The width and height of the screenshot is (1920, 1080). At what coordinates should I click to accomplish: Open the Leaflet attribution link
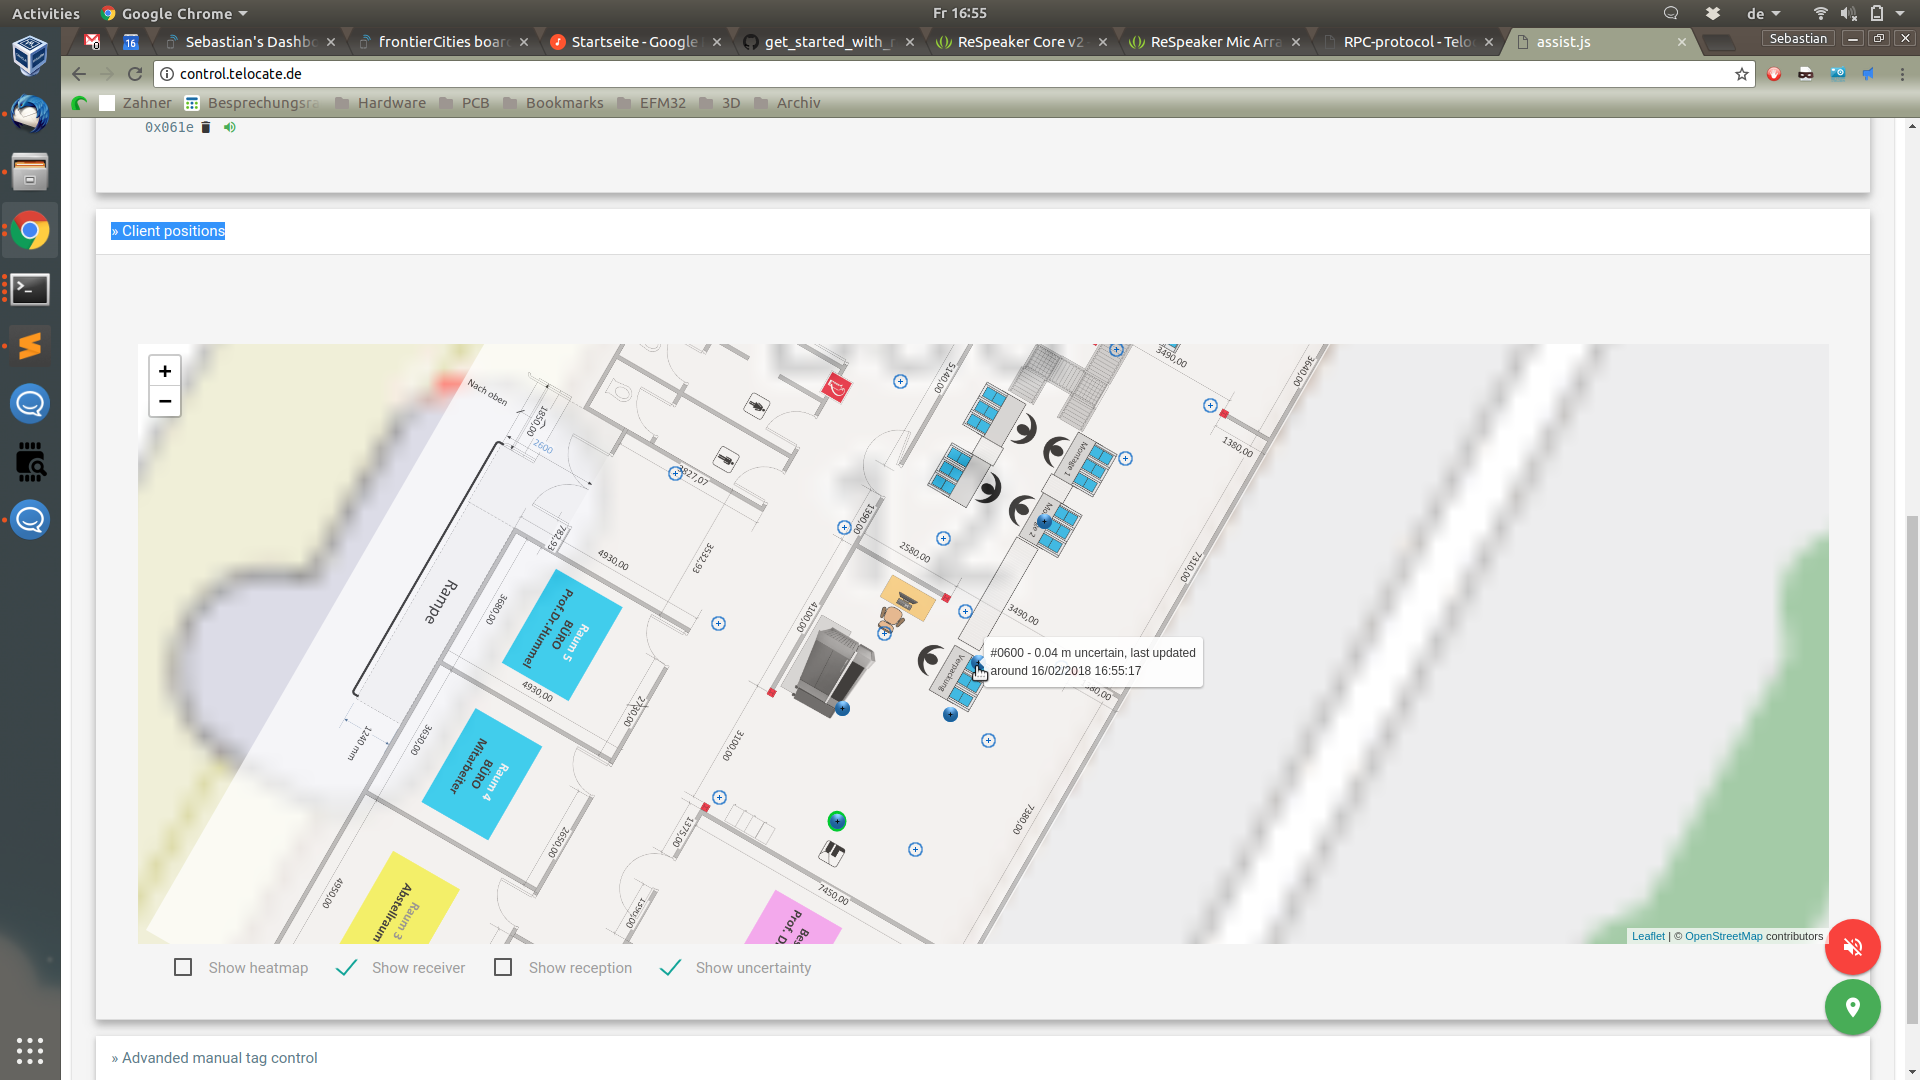click(1648, 936)
